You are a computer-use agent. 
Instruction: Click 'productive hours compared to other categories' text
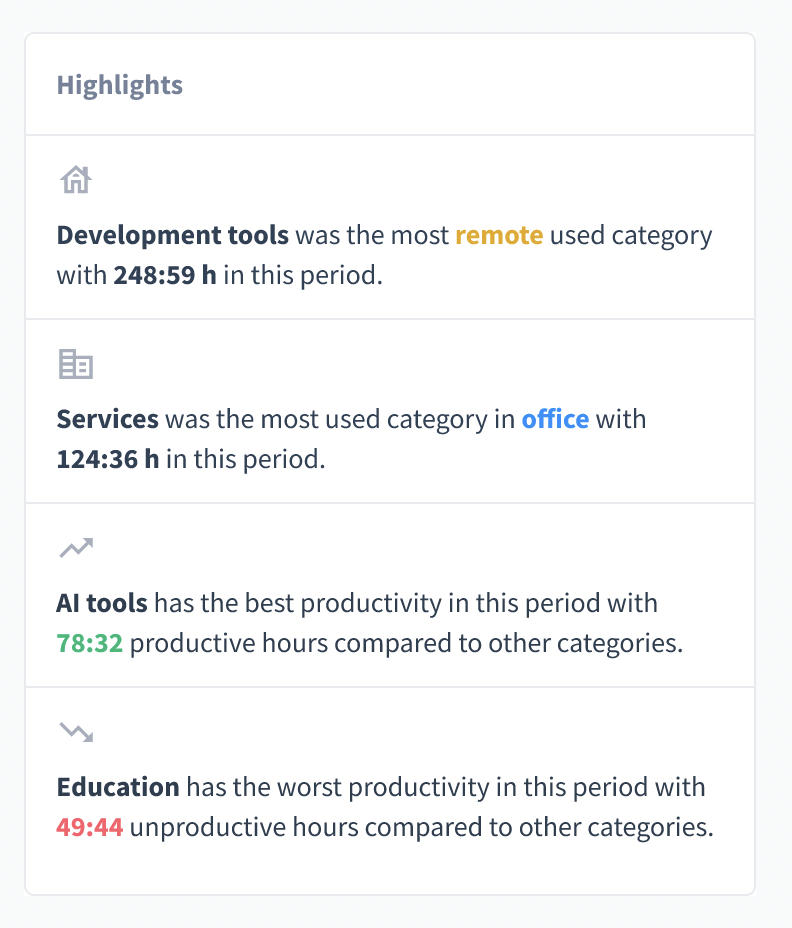pos(406,643)
